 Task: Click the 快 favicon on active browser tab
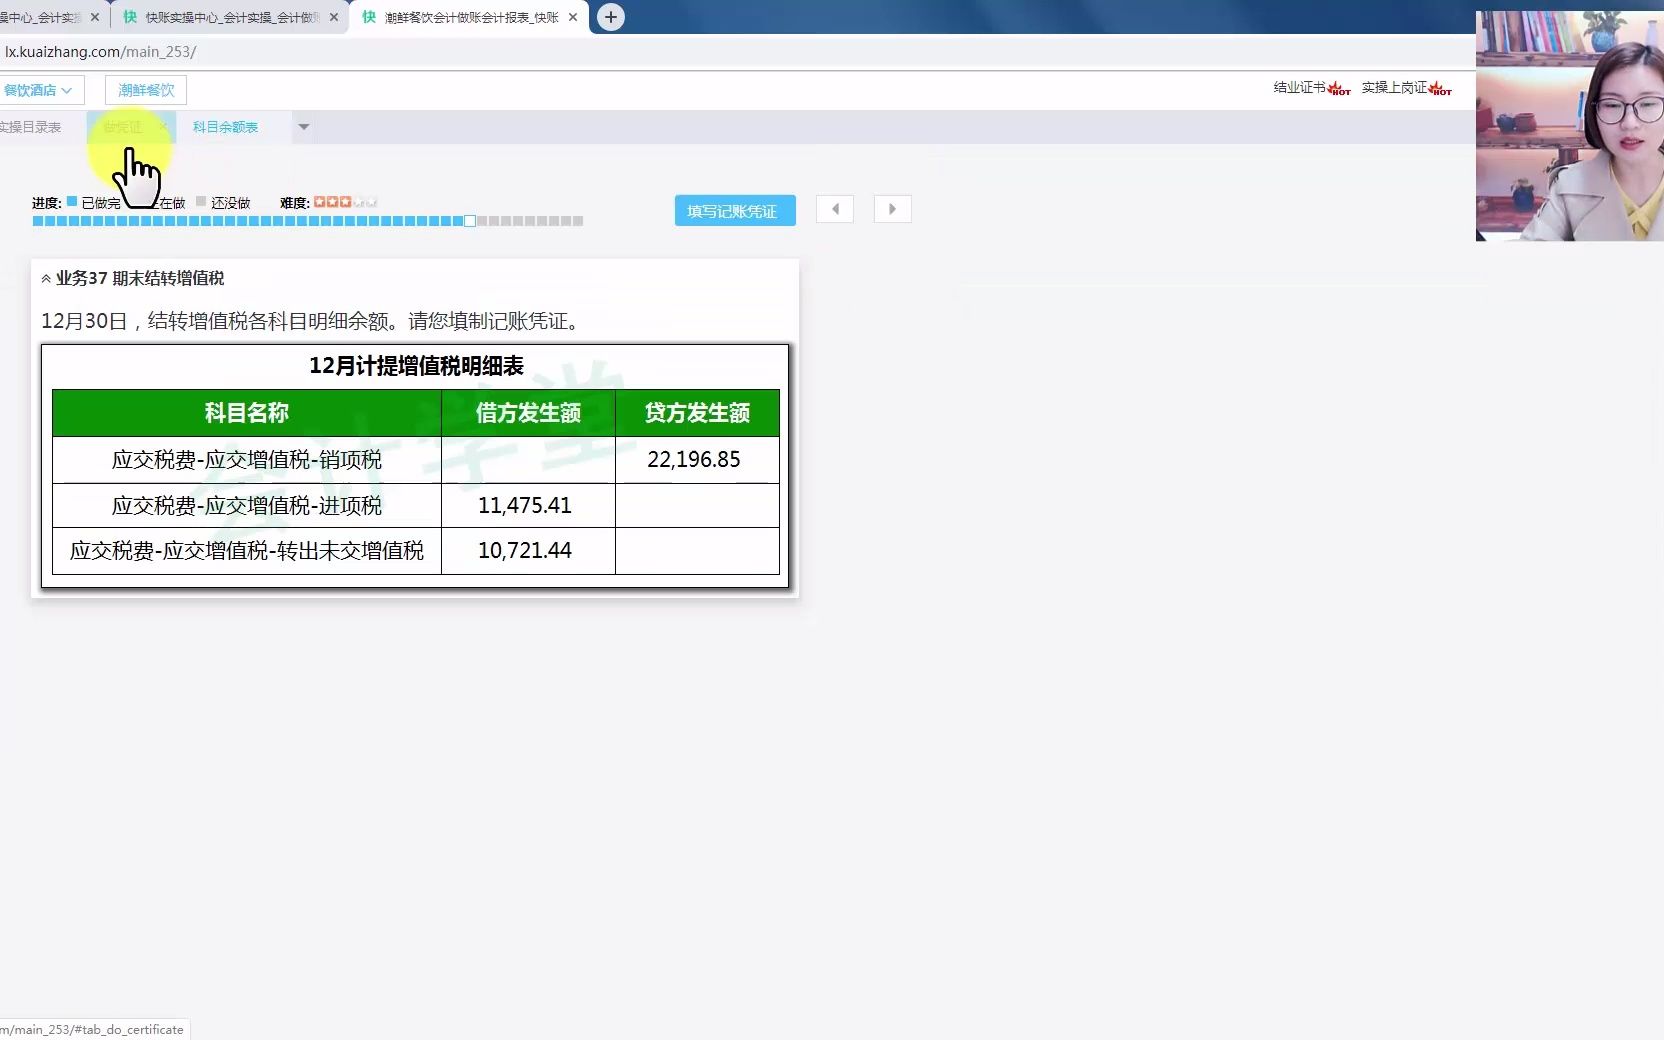click(369, 17)
